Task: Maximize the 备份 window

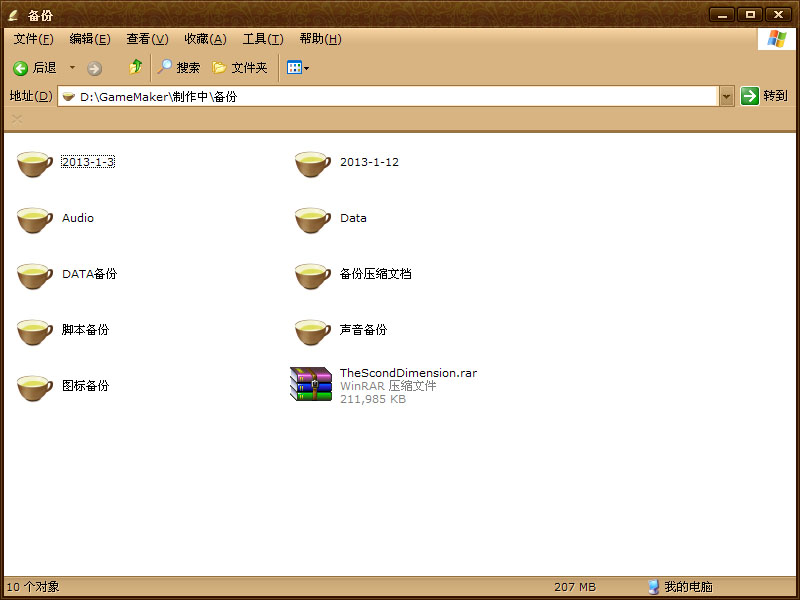Action: 750,14
